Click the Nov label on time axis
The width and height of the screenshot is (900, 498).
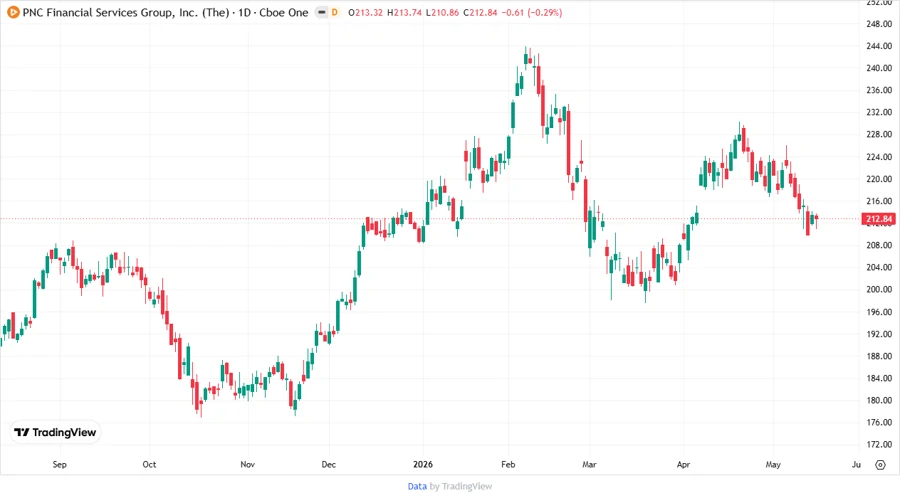(x=247, y=464)
